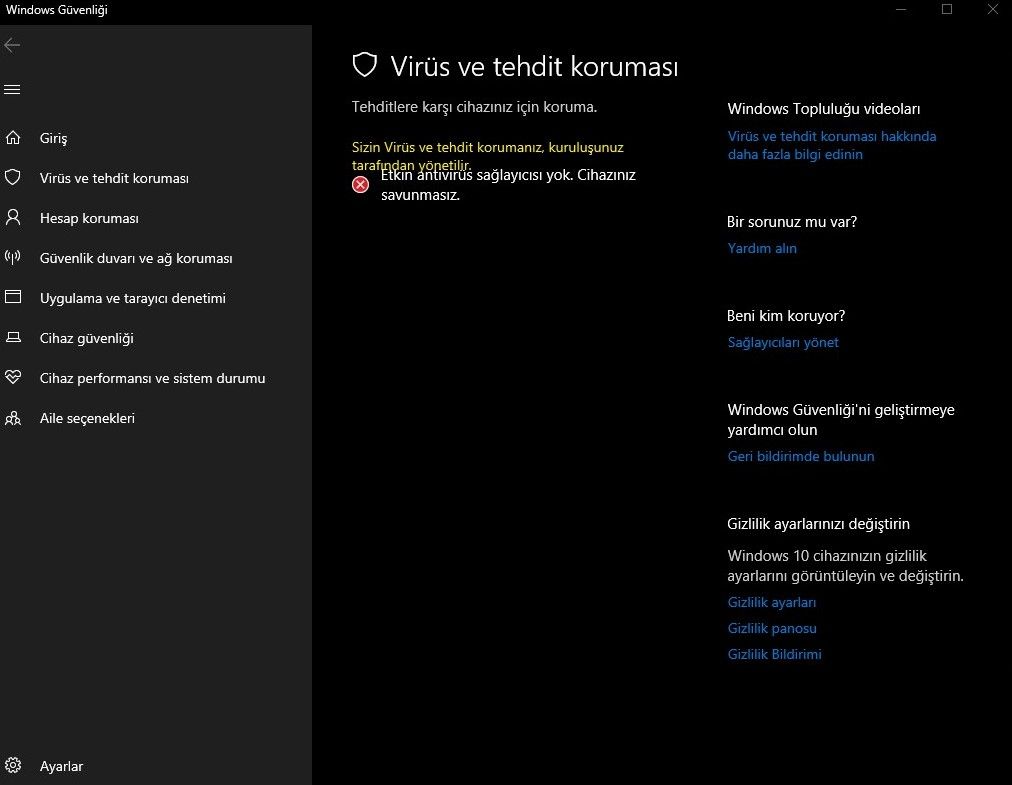The width and height of the screenshot is (1012, 785).
Task: Click the Ayarlar gear icon
Action: pos(13,766)
